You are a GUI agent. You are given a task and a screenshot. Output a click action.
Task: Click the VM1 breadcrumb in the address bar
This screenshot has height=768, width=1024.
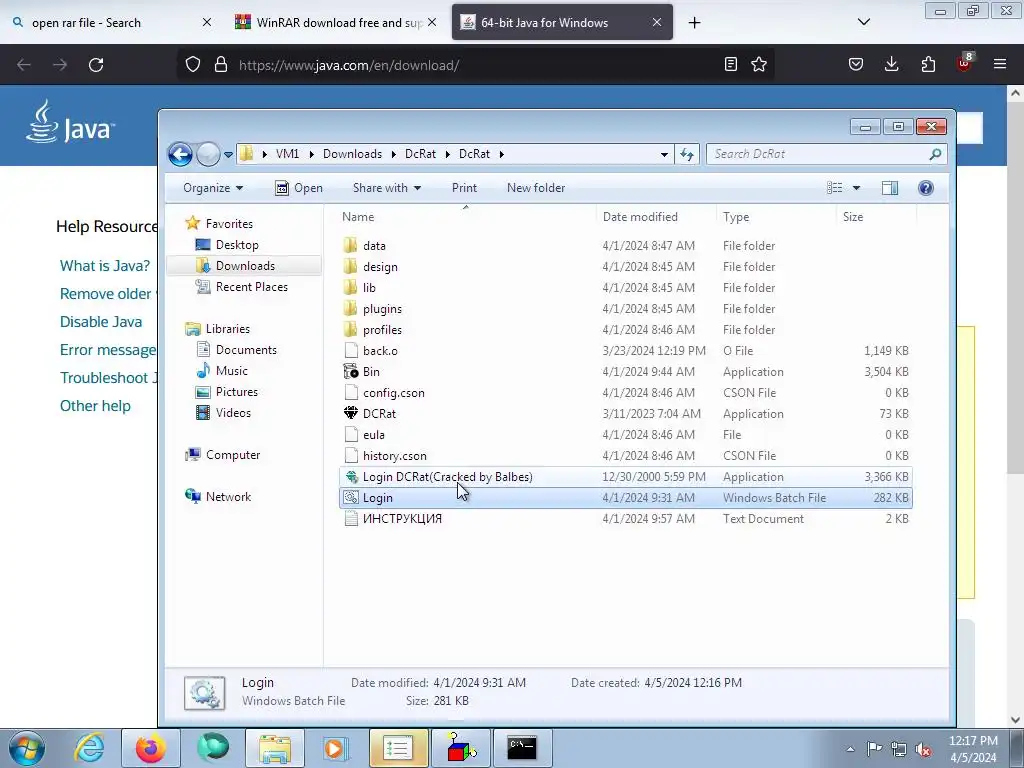point(287,154)
